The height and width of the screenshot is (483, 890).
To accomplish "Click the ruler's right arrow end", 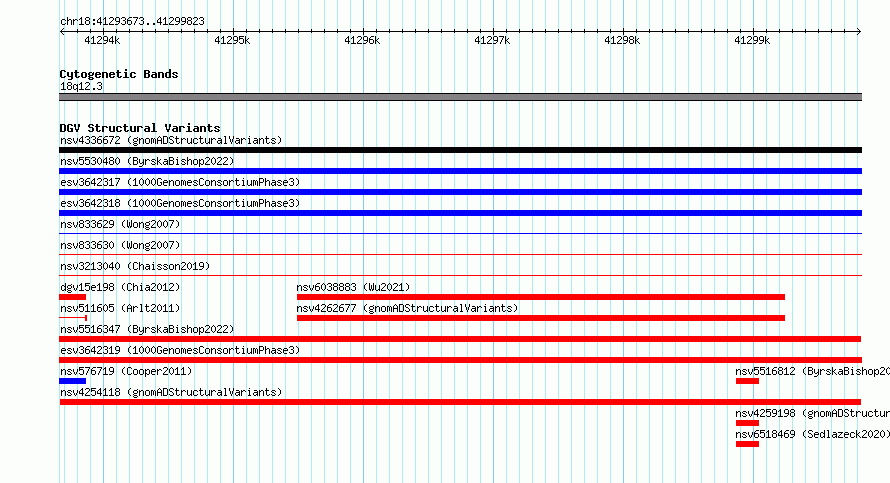I will (x=859, y=32).
